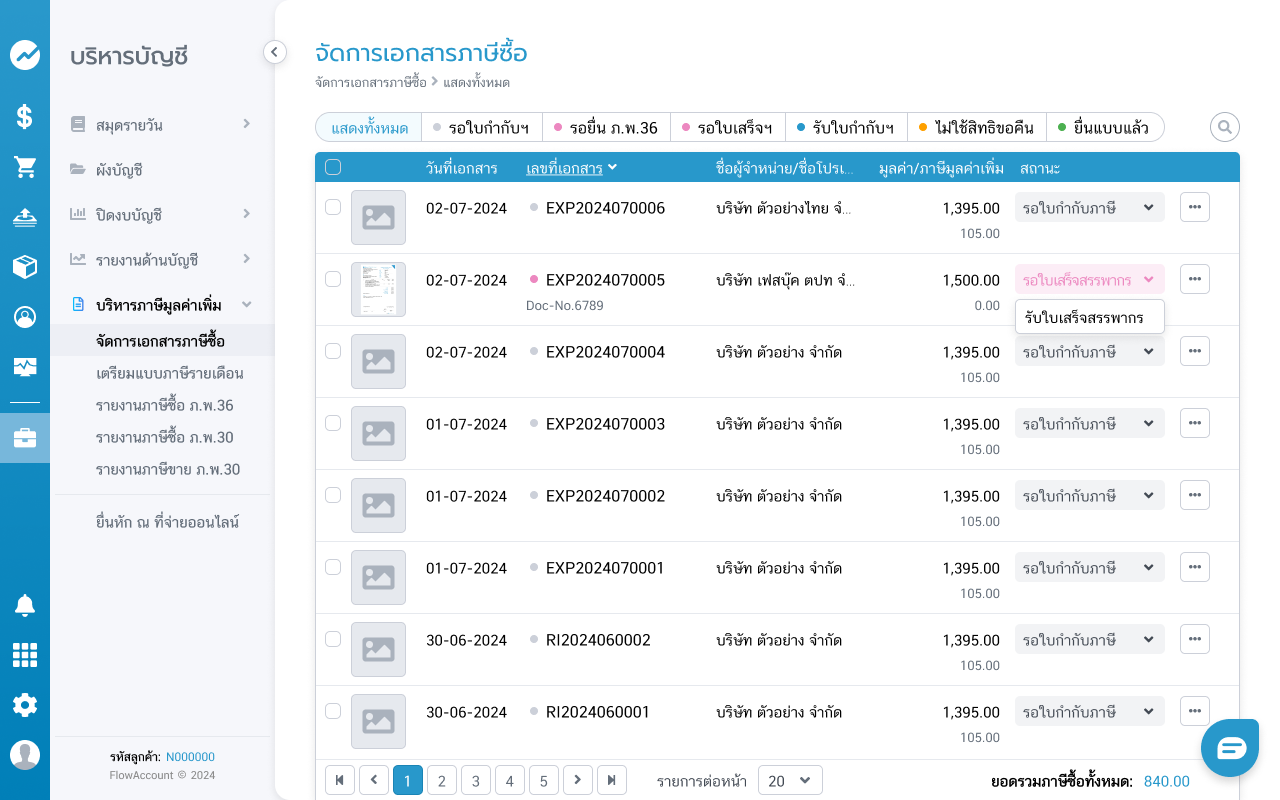This screenshot has width=1280, height=800.
Task: Click the search magnifier icon
Action: tap(1225, 127)
